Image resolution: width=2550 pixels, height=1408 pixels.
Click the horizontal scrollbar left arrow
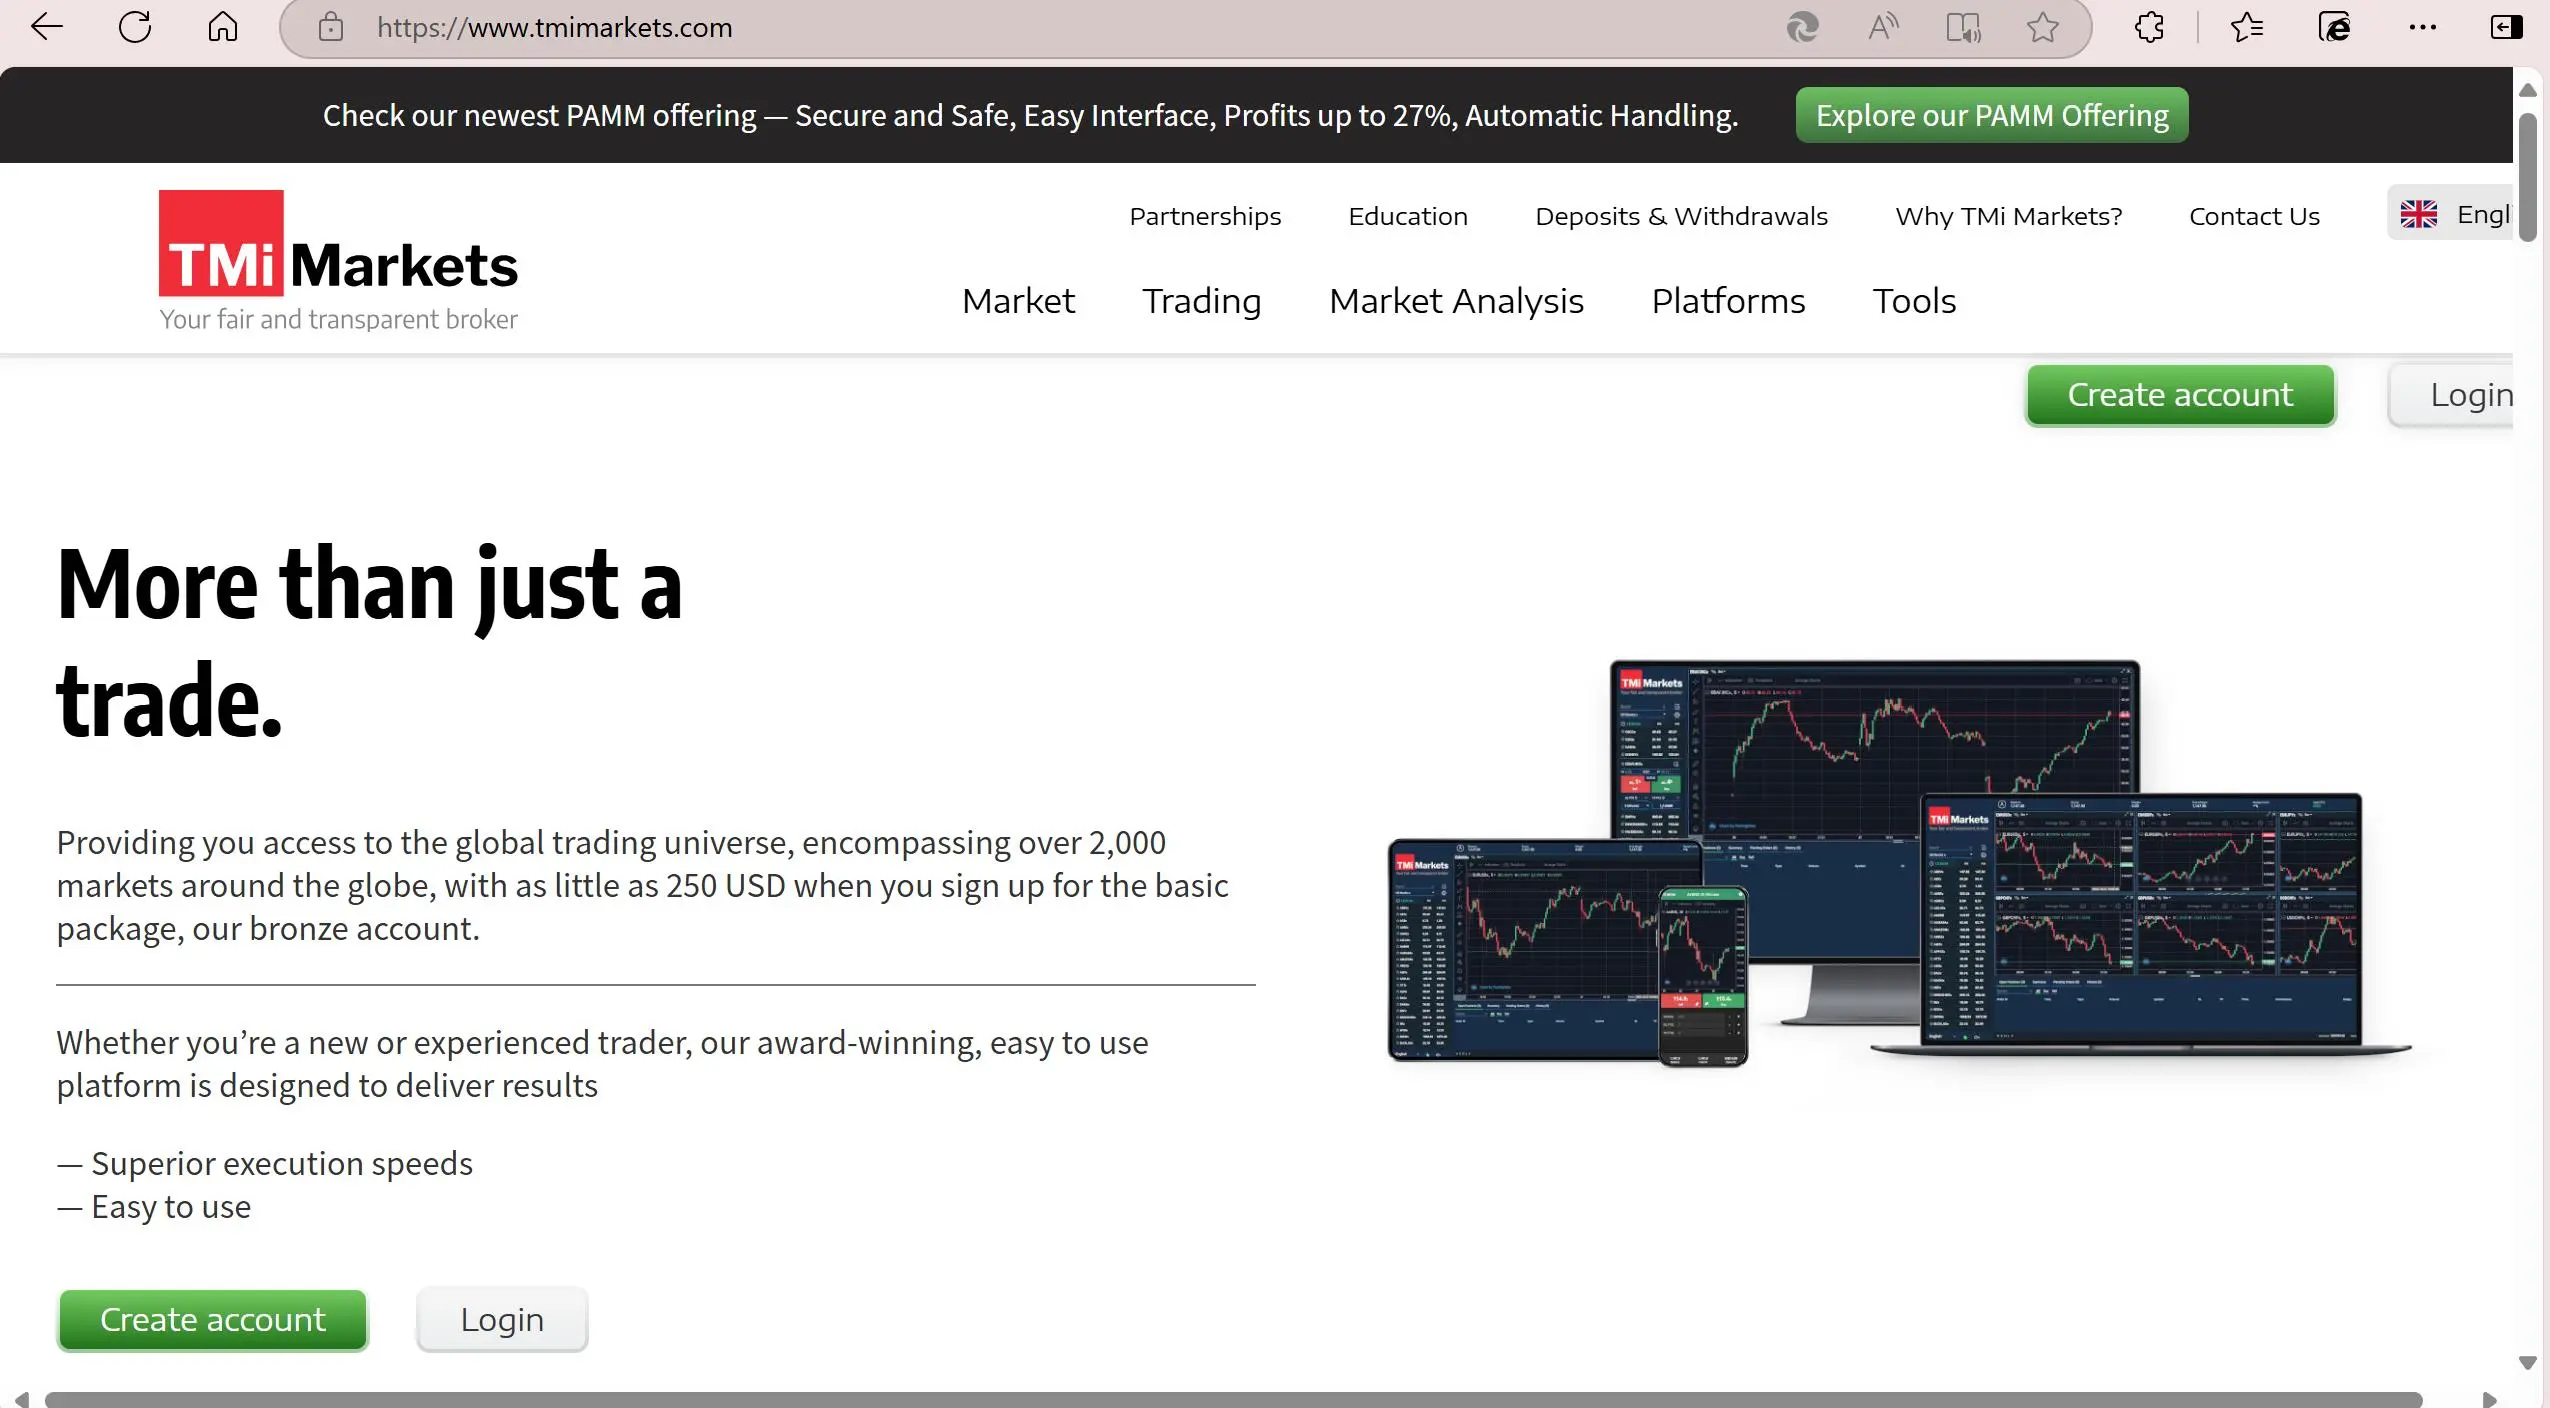[x=21, y=1399]
